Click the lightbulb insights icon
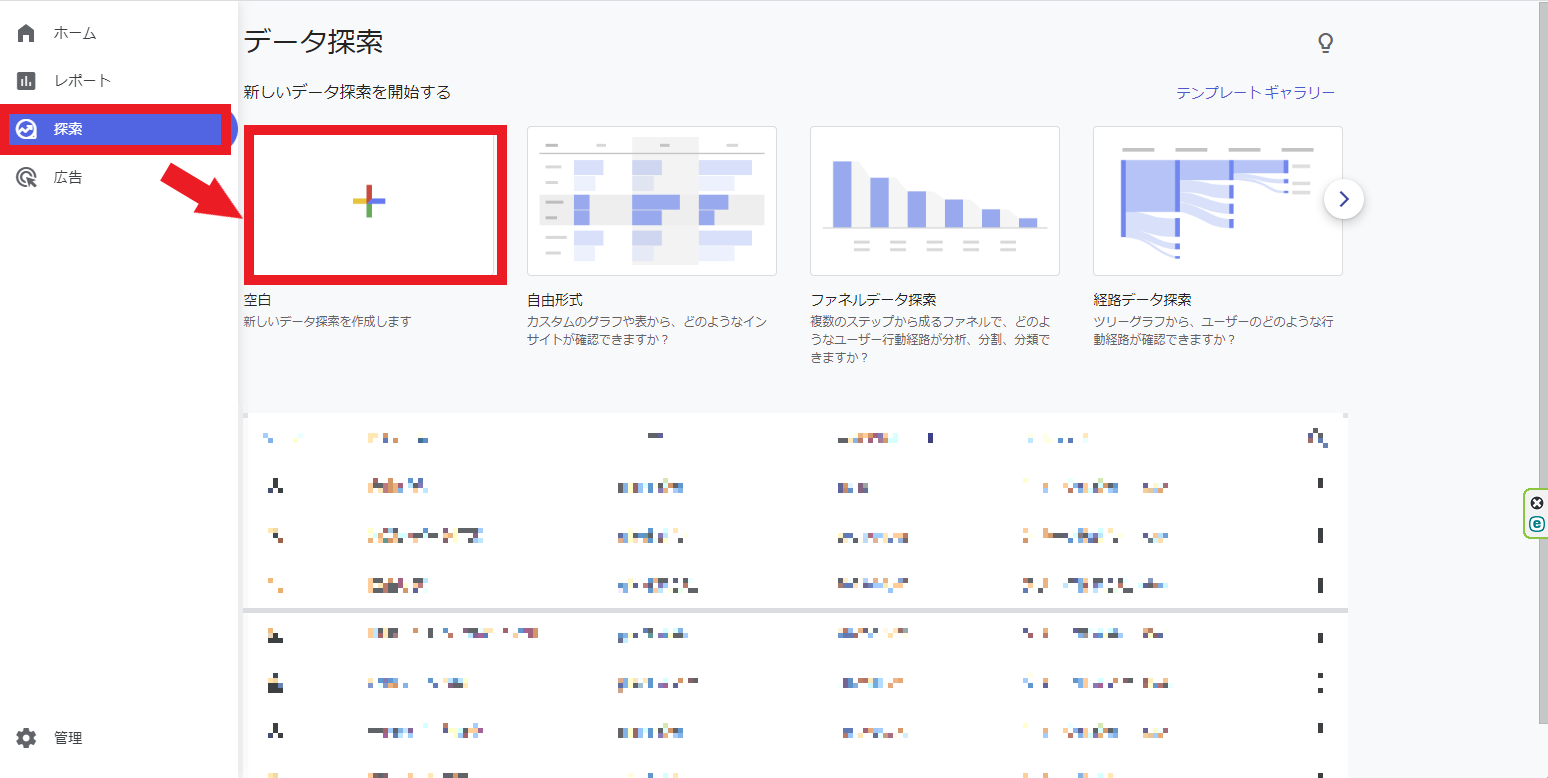The height and width of the screenshot is (778, 1548). (1325, 43)
